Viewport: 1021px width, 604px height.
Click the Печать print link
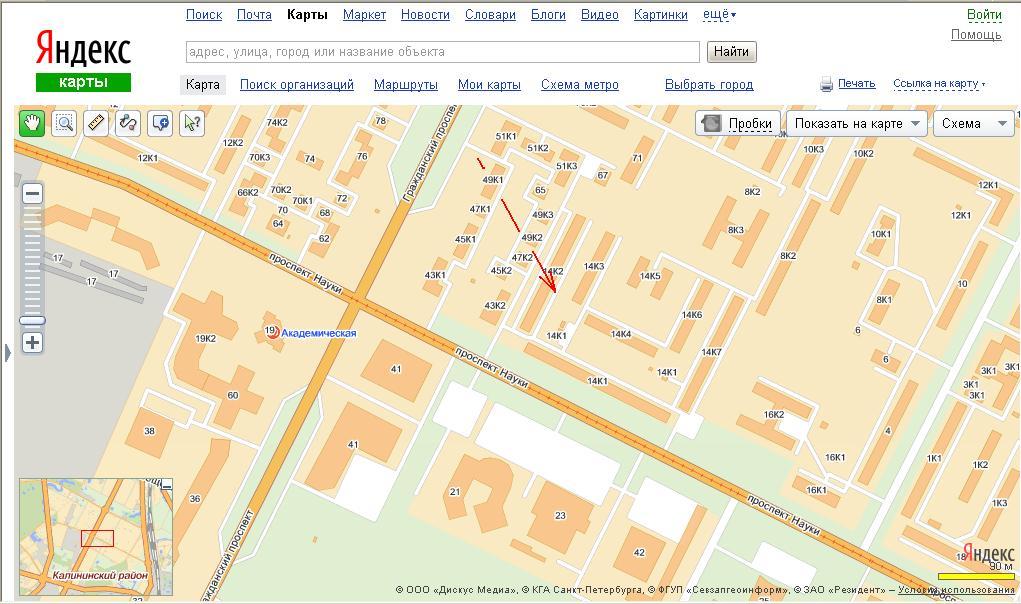tap(856, 84)
